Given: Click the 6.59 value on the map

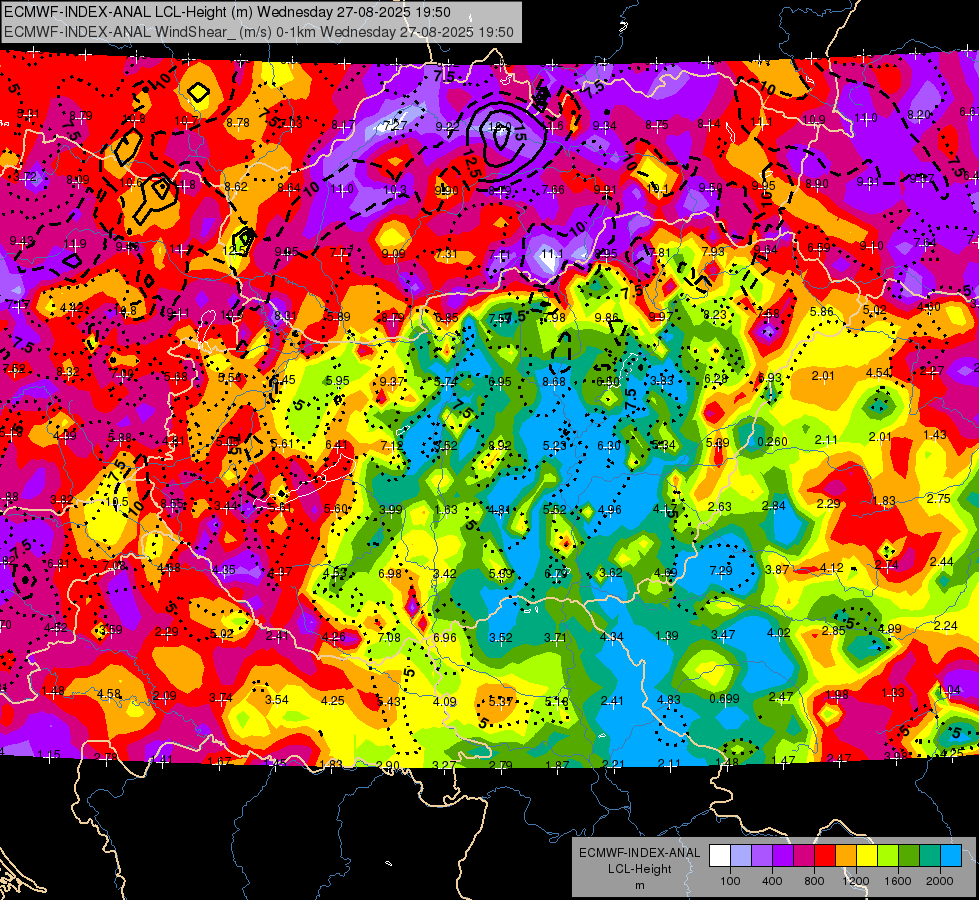Looking at the screenshot, I should point(819,247).
